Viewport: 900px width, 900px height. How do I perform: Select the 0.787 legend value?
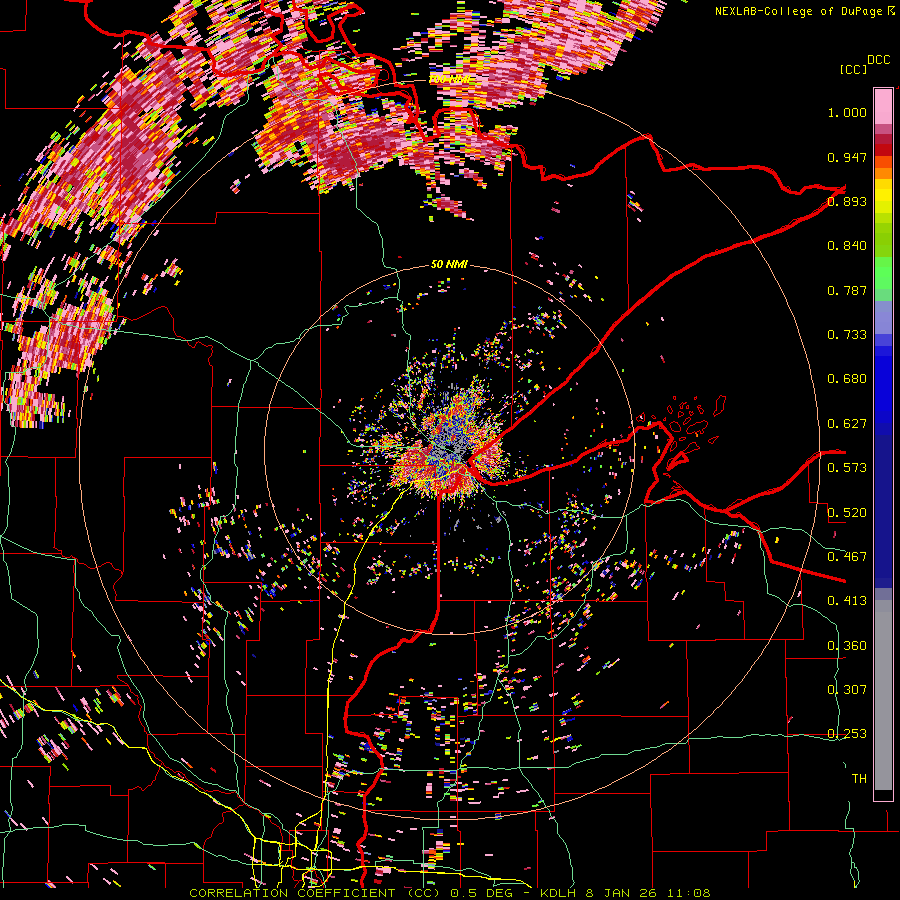(x=847, y=290)
